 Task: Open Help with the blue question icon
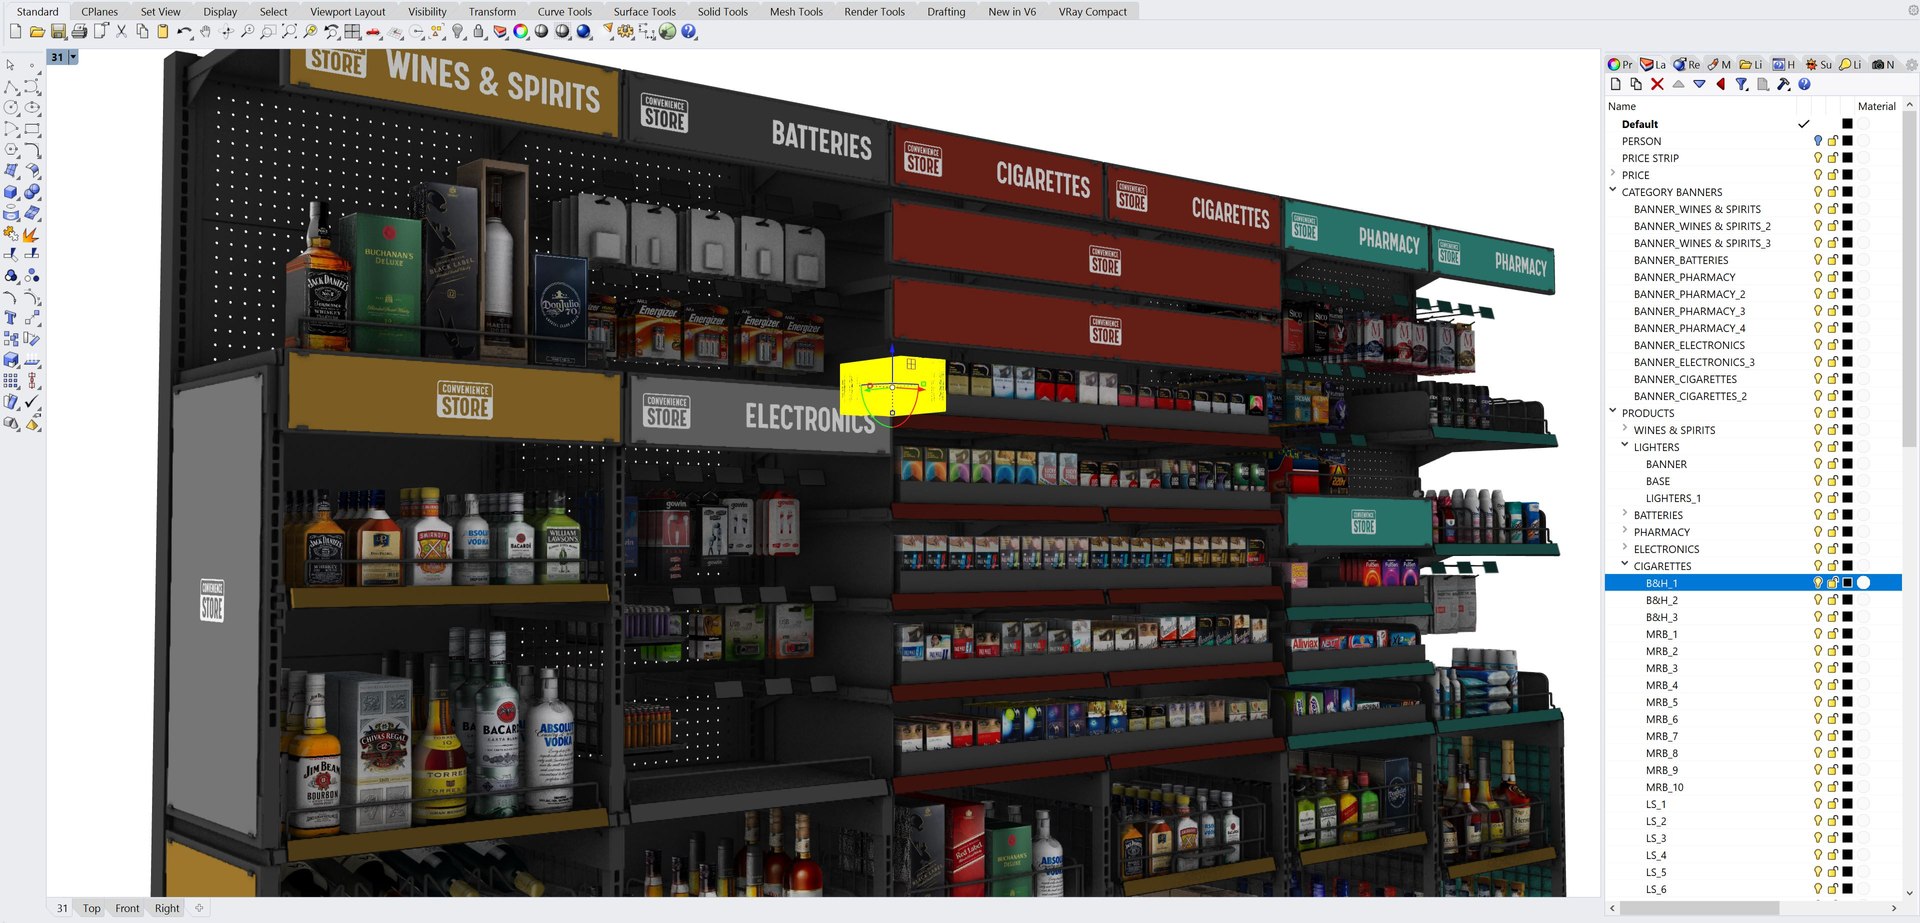689,32
